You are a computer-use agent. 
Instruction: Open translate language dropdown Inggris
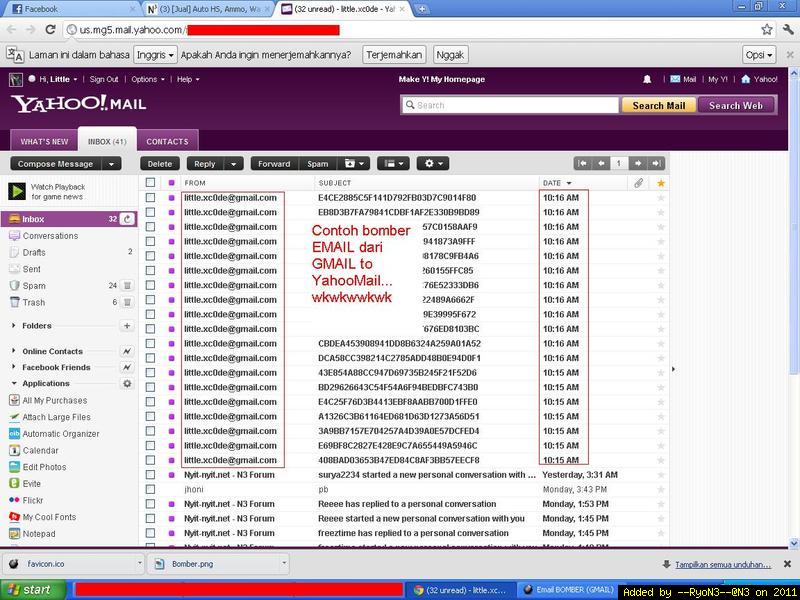[x=156, y=55]
